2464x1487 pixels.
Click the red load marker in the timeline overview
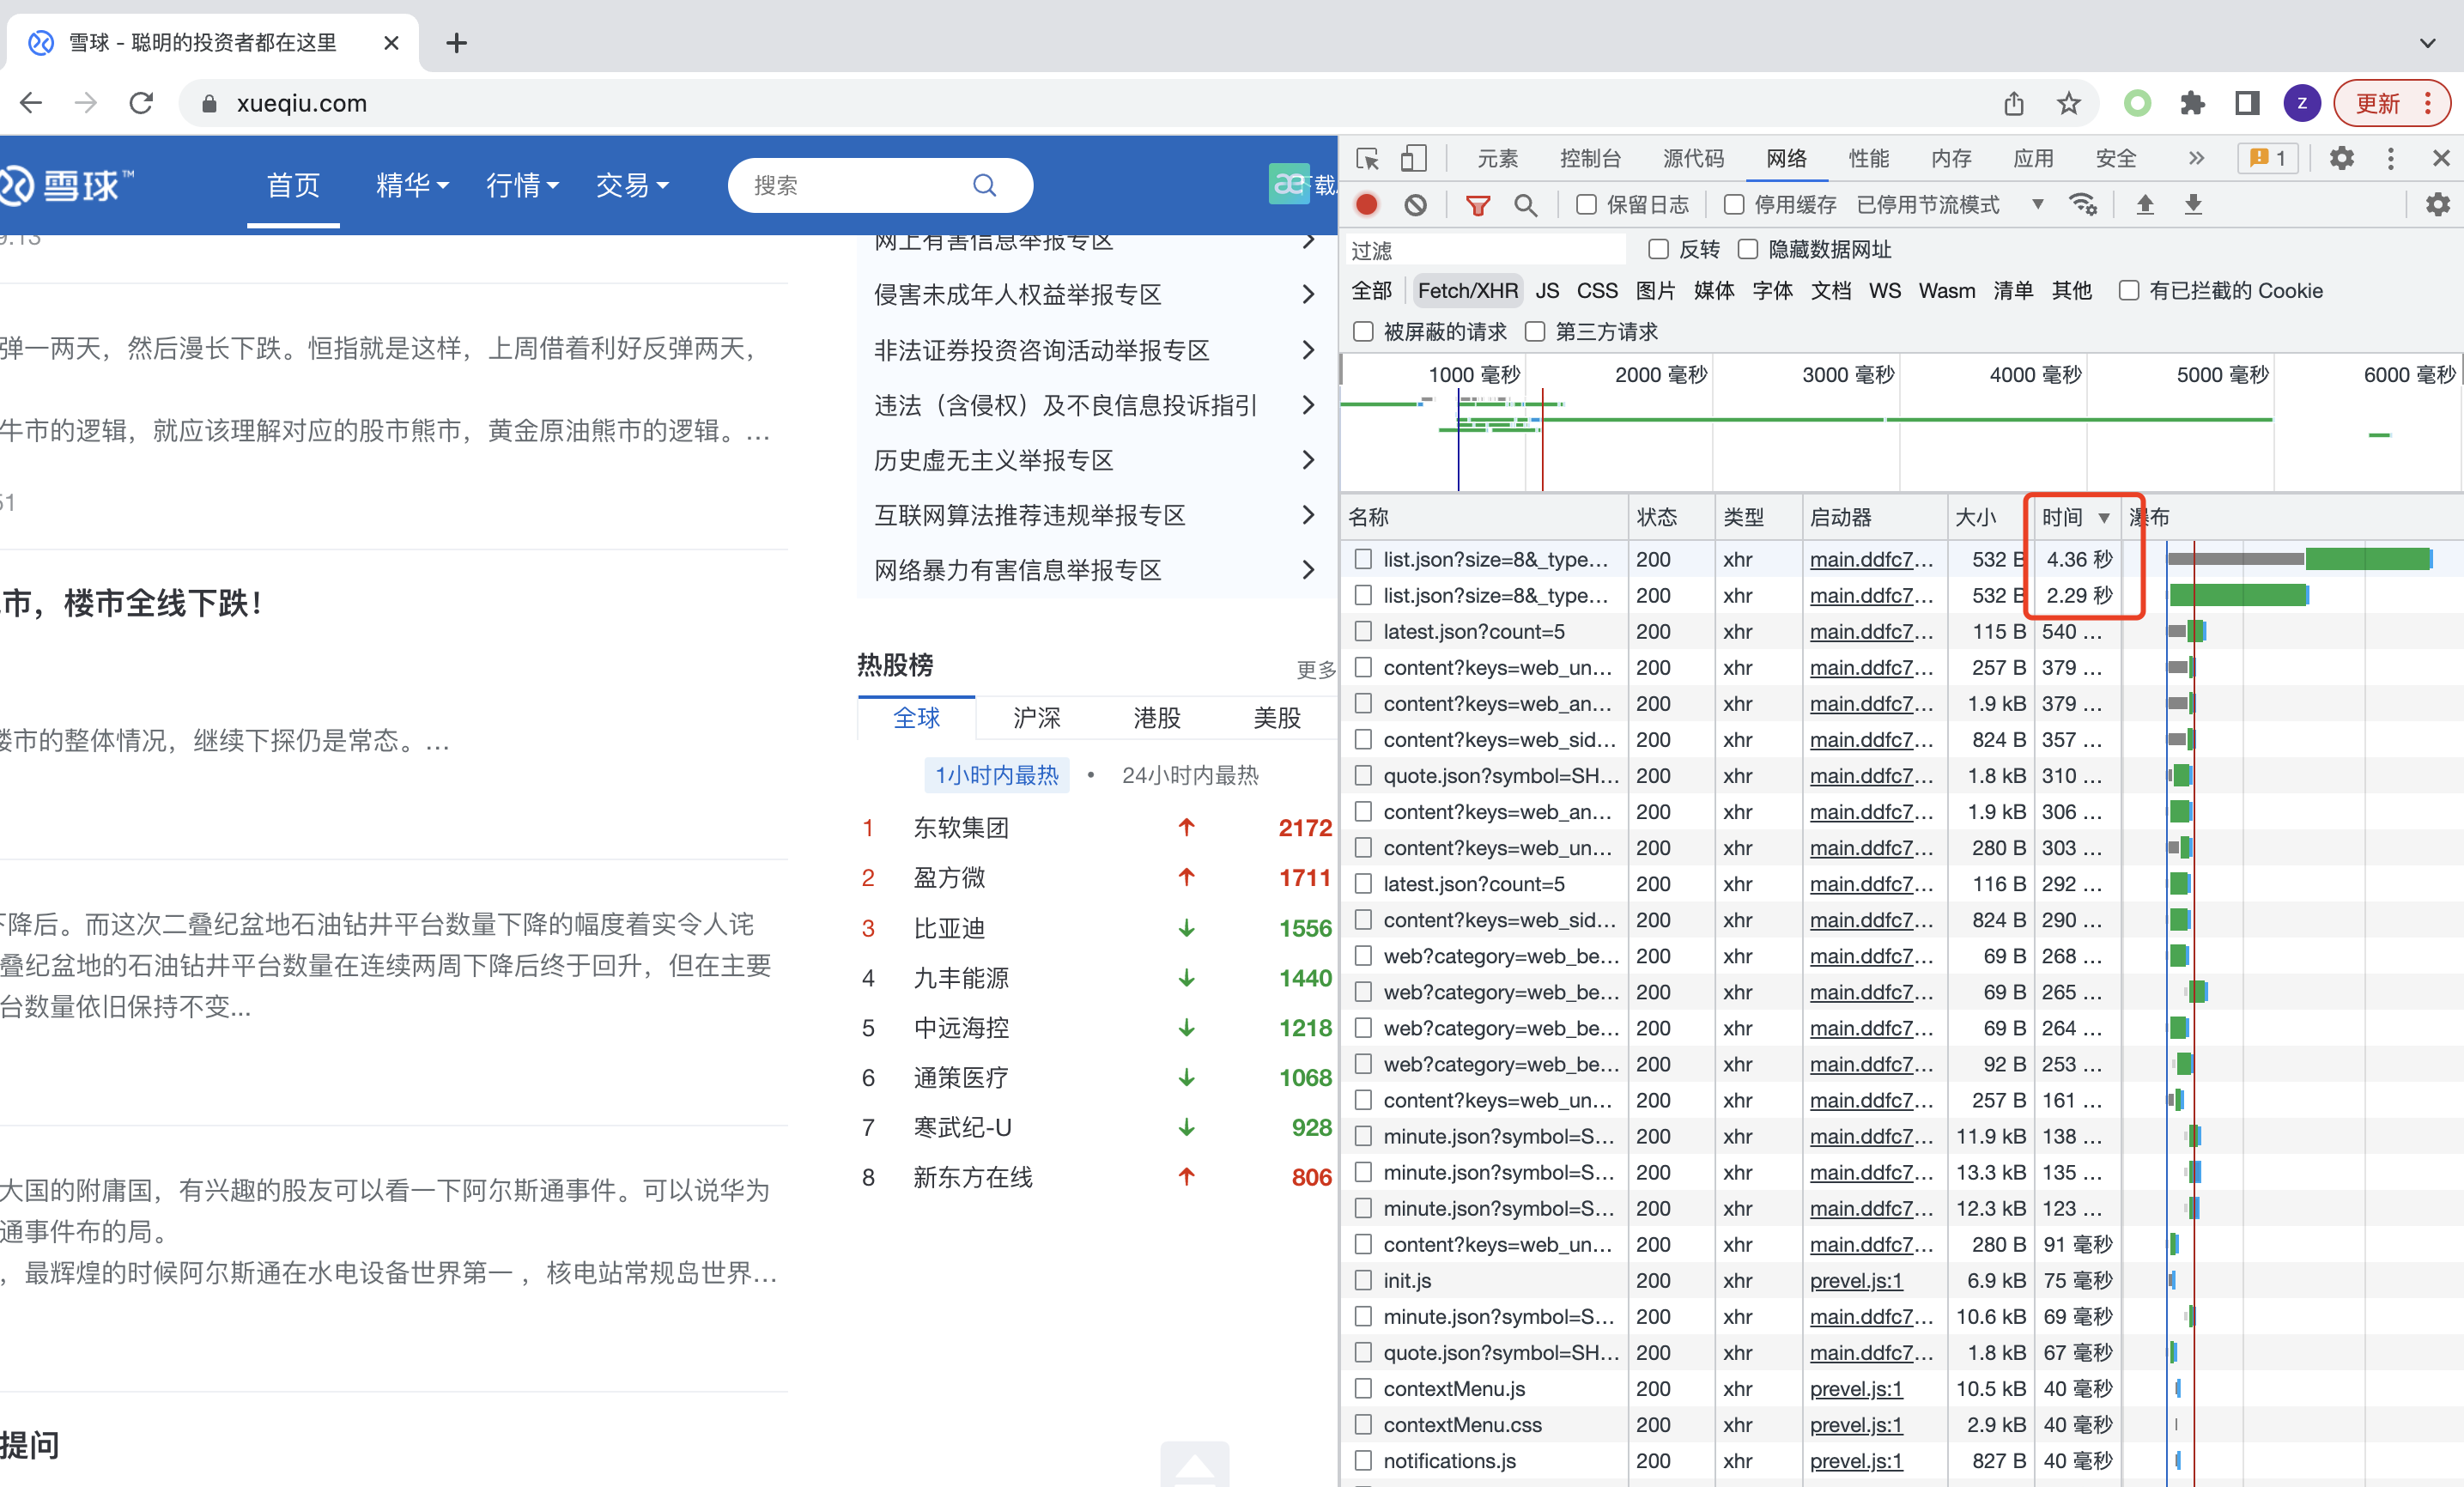[x=1542, y=440]
